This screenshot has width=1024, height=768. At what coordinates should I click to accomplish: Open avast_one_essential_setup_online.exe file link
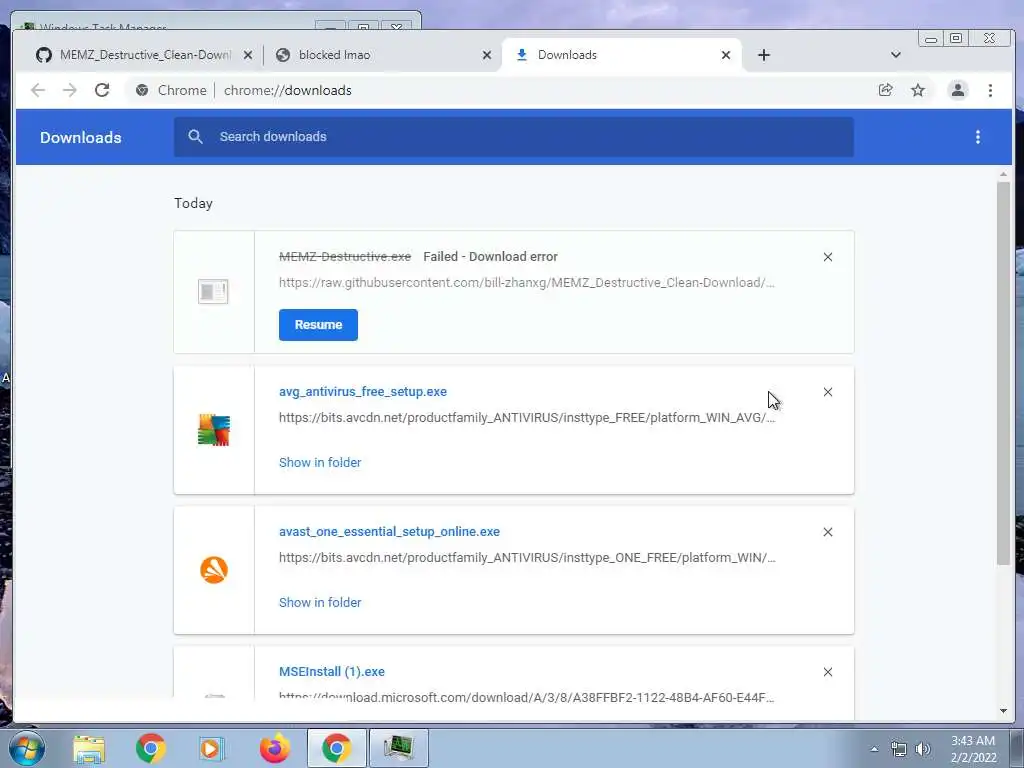pyautogui.click(x=389, y=532)
